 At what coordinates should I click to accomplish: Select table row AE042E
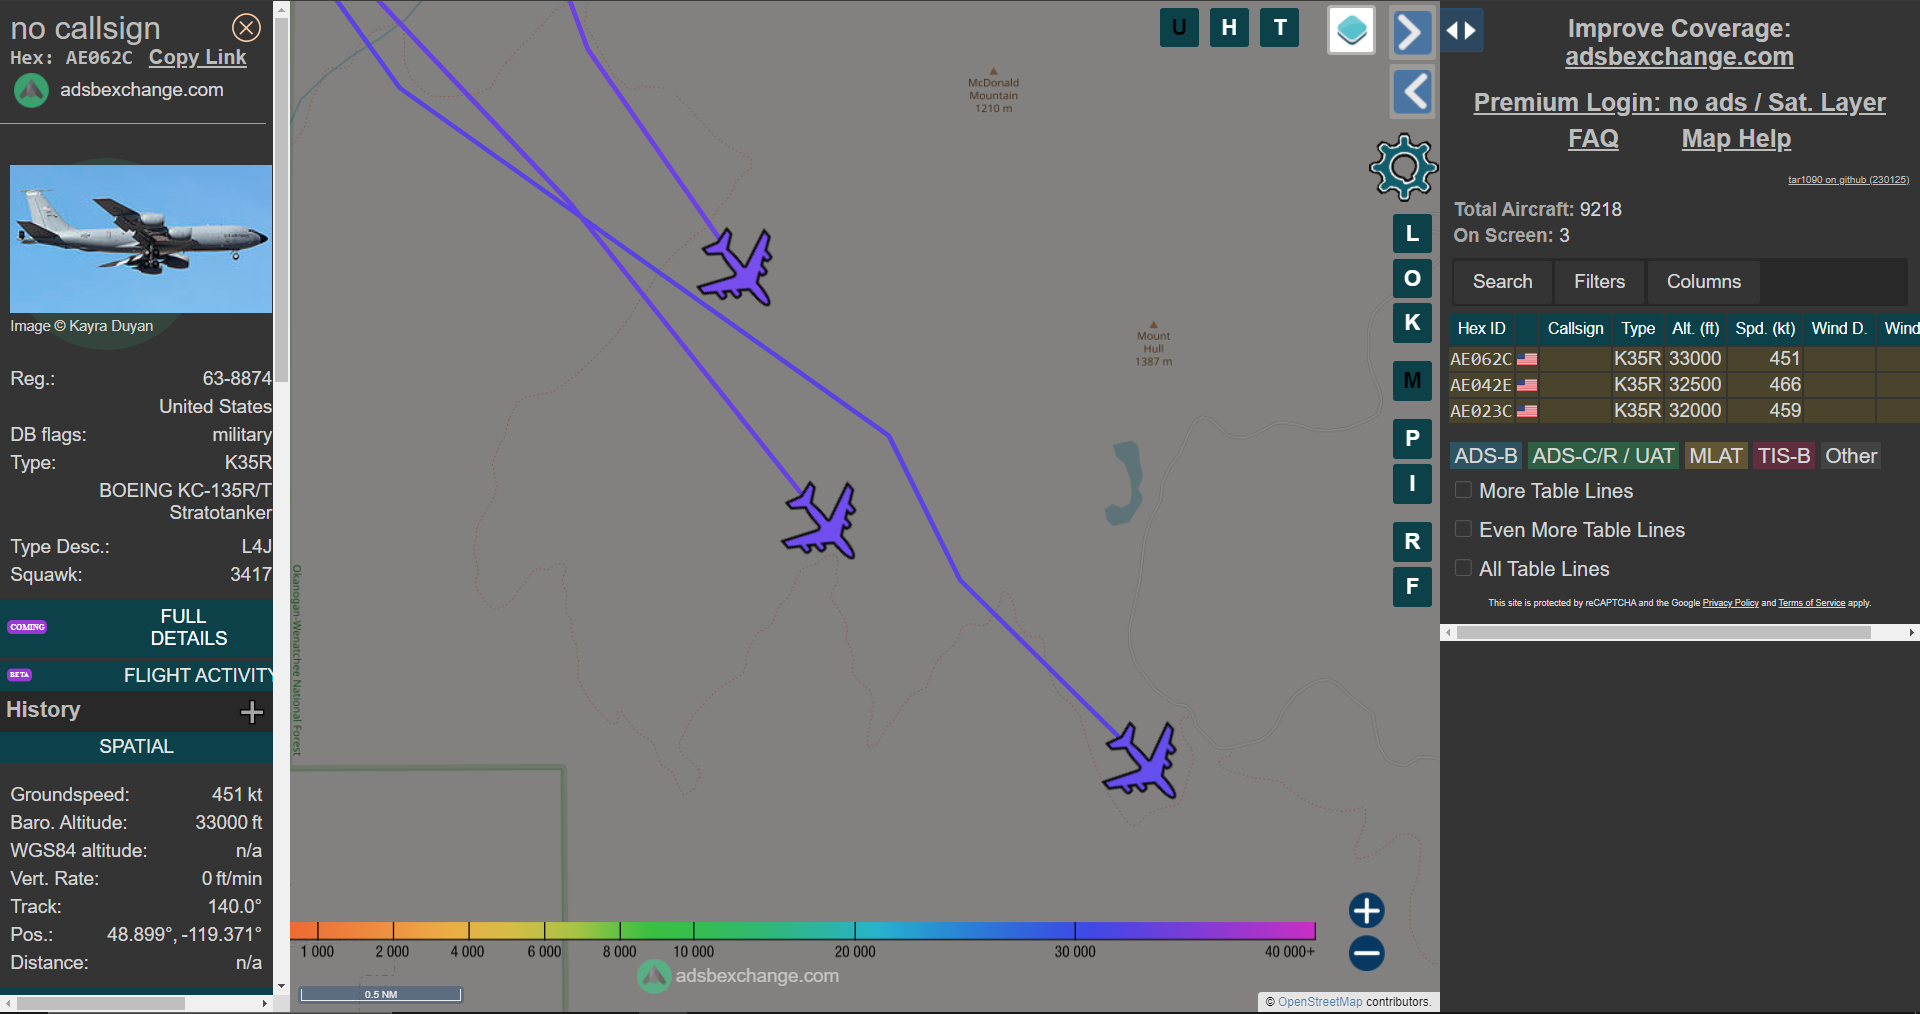[x=1684, y=385]
